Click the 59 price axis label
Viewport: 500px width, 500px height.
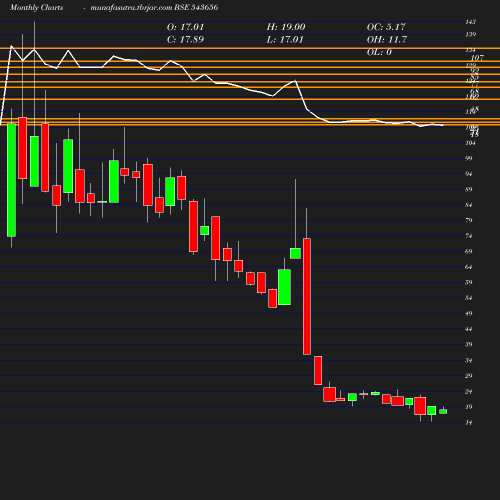(469, 282)
